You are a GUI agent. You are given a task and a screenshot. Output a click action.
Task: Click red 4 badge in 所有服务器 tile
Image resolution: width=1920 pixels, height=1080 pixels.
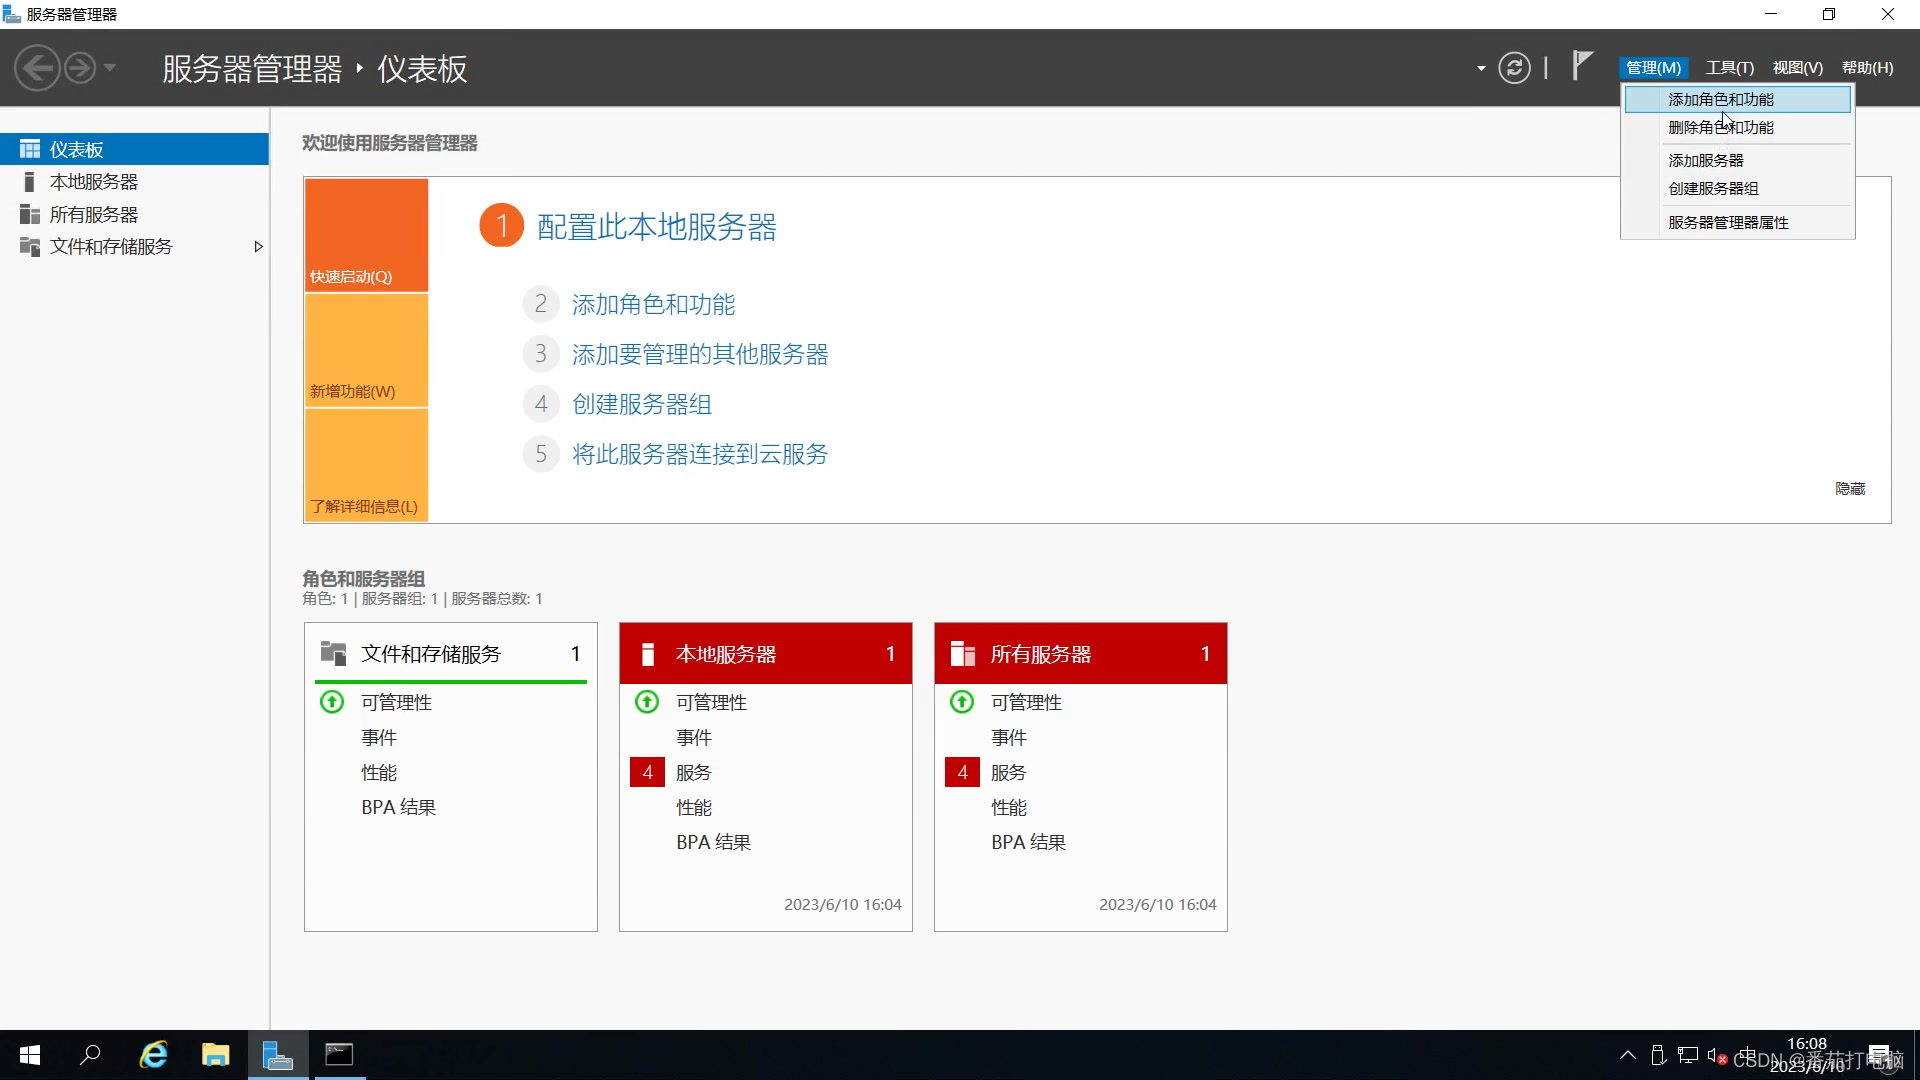962,772
